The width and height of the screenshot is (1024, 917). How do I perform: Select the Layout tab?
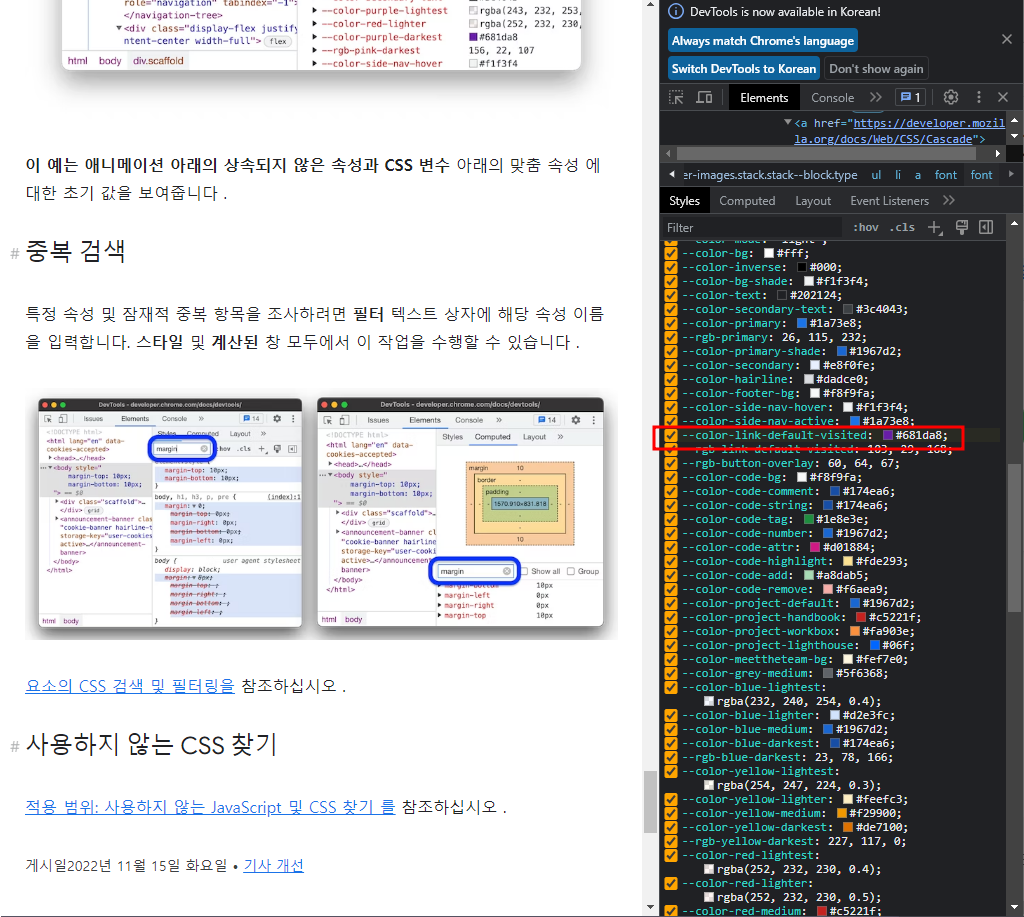point(812,201)
